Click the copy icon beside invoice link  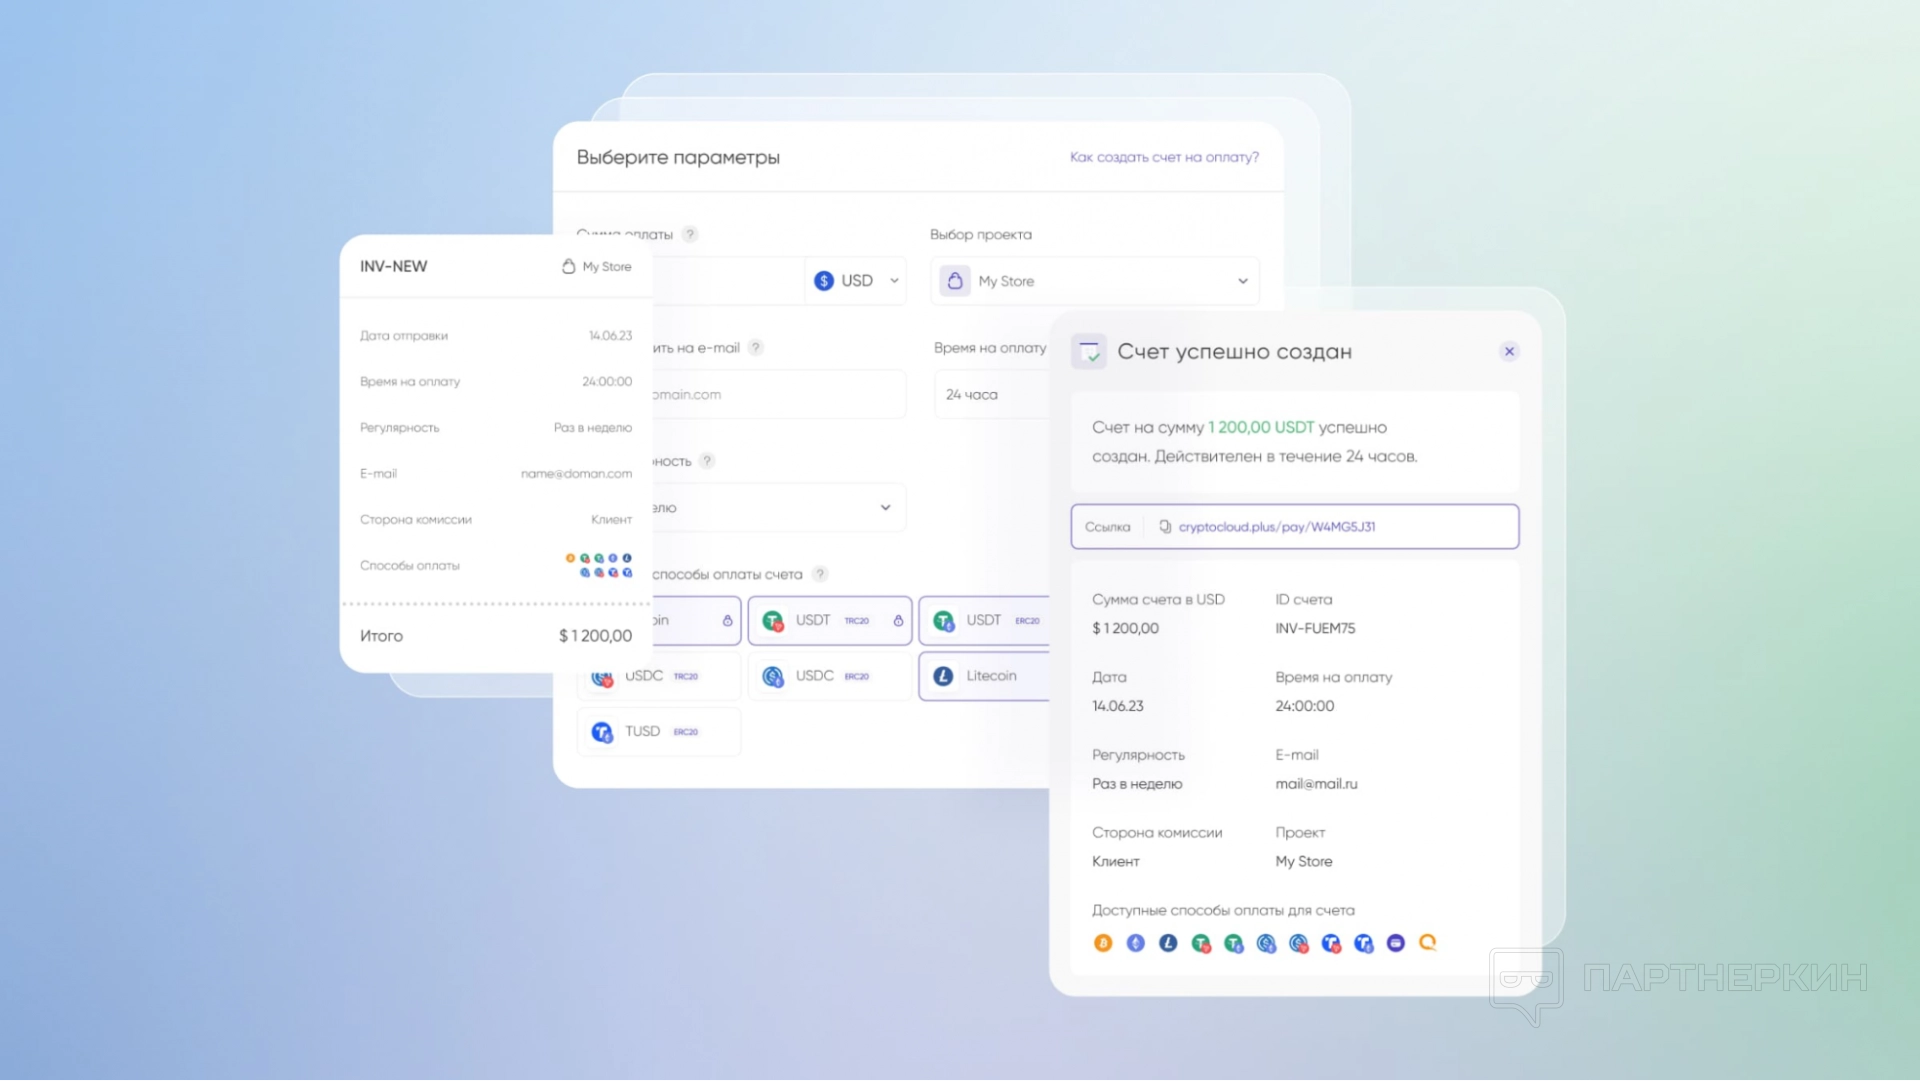1165,527
